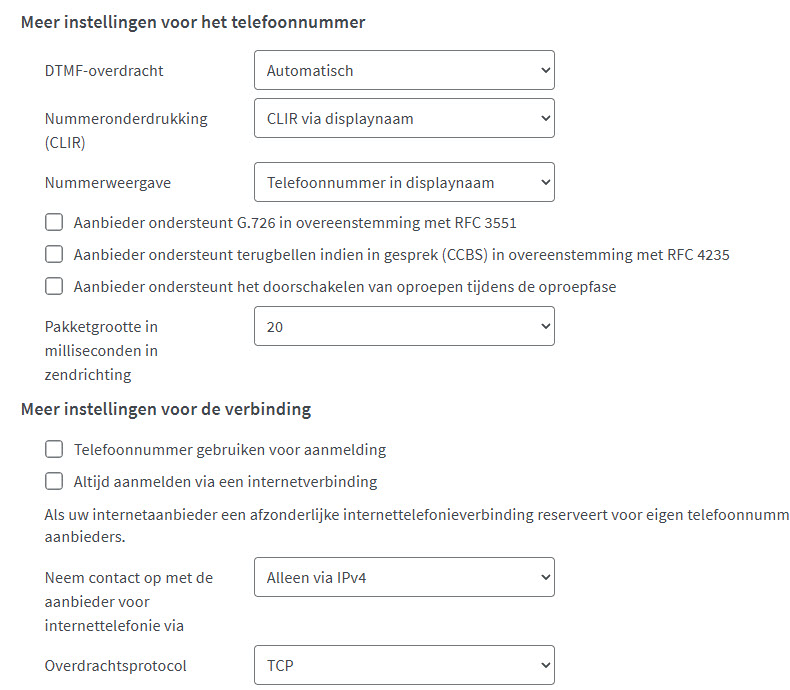Click the 'Nummerweergave' field label
The height and width of the screenshot is (690, 790).
coord(108,182)
